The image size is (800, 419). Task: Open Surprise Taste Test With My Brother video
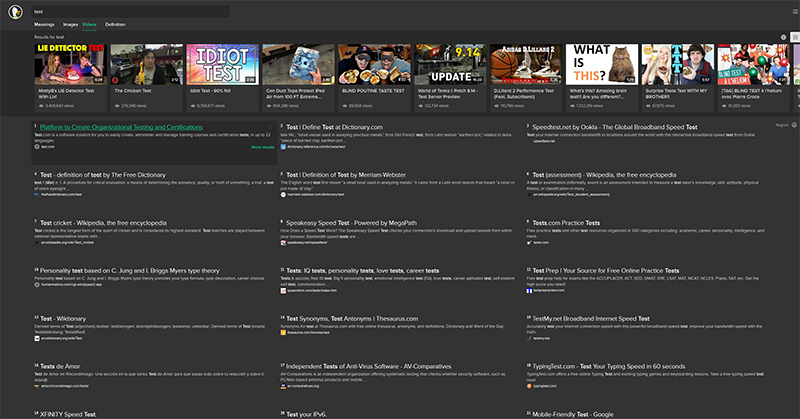coord(678,77)
